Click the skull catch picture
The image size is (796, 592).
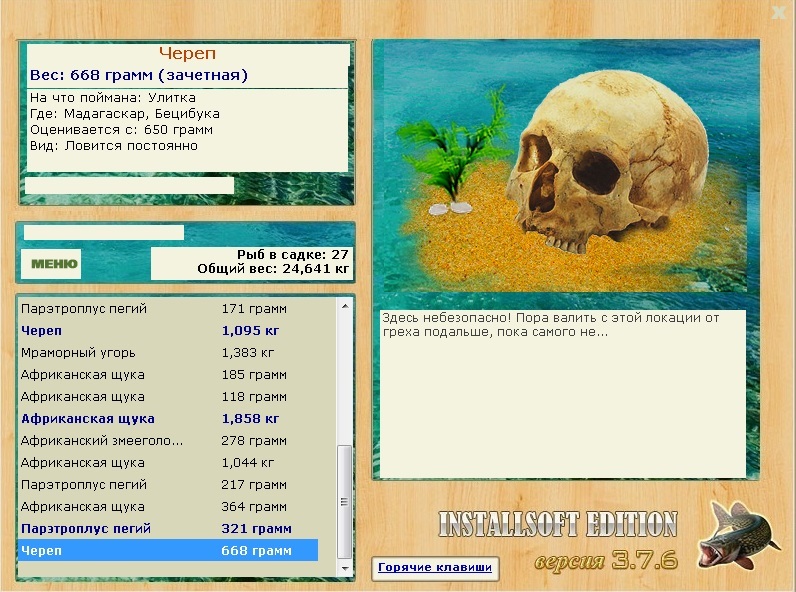click(x=565, y=166)
